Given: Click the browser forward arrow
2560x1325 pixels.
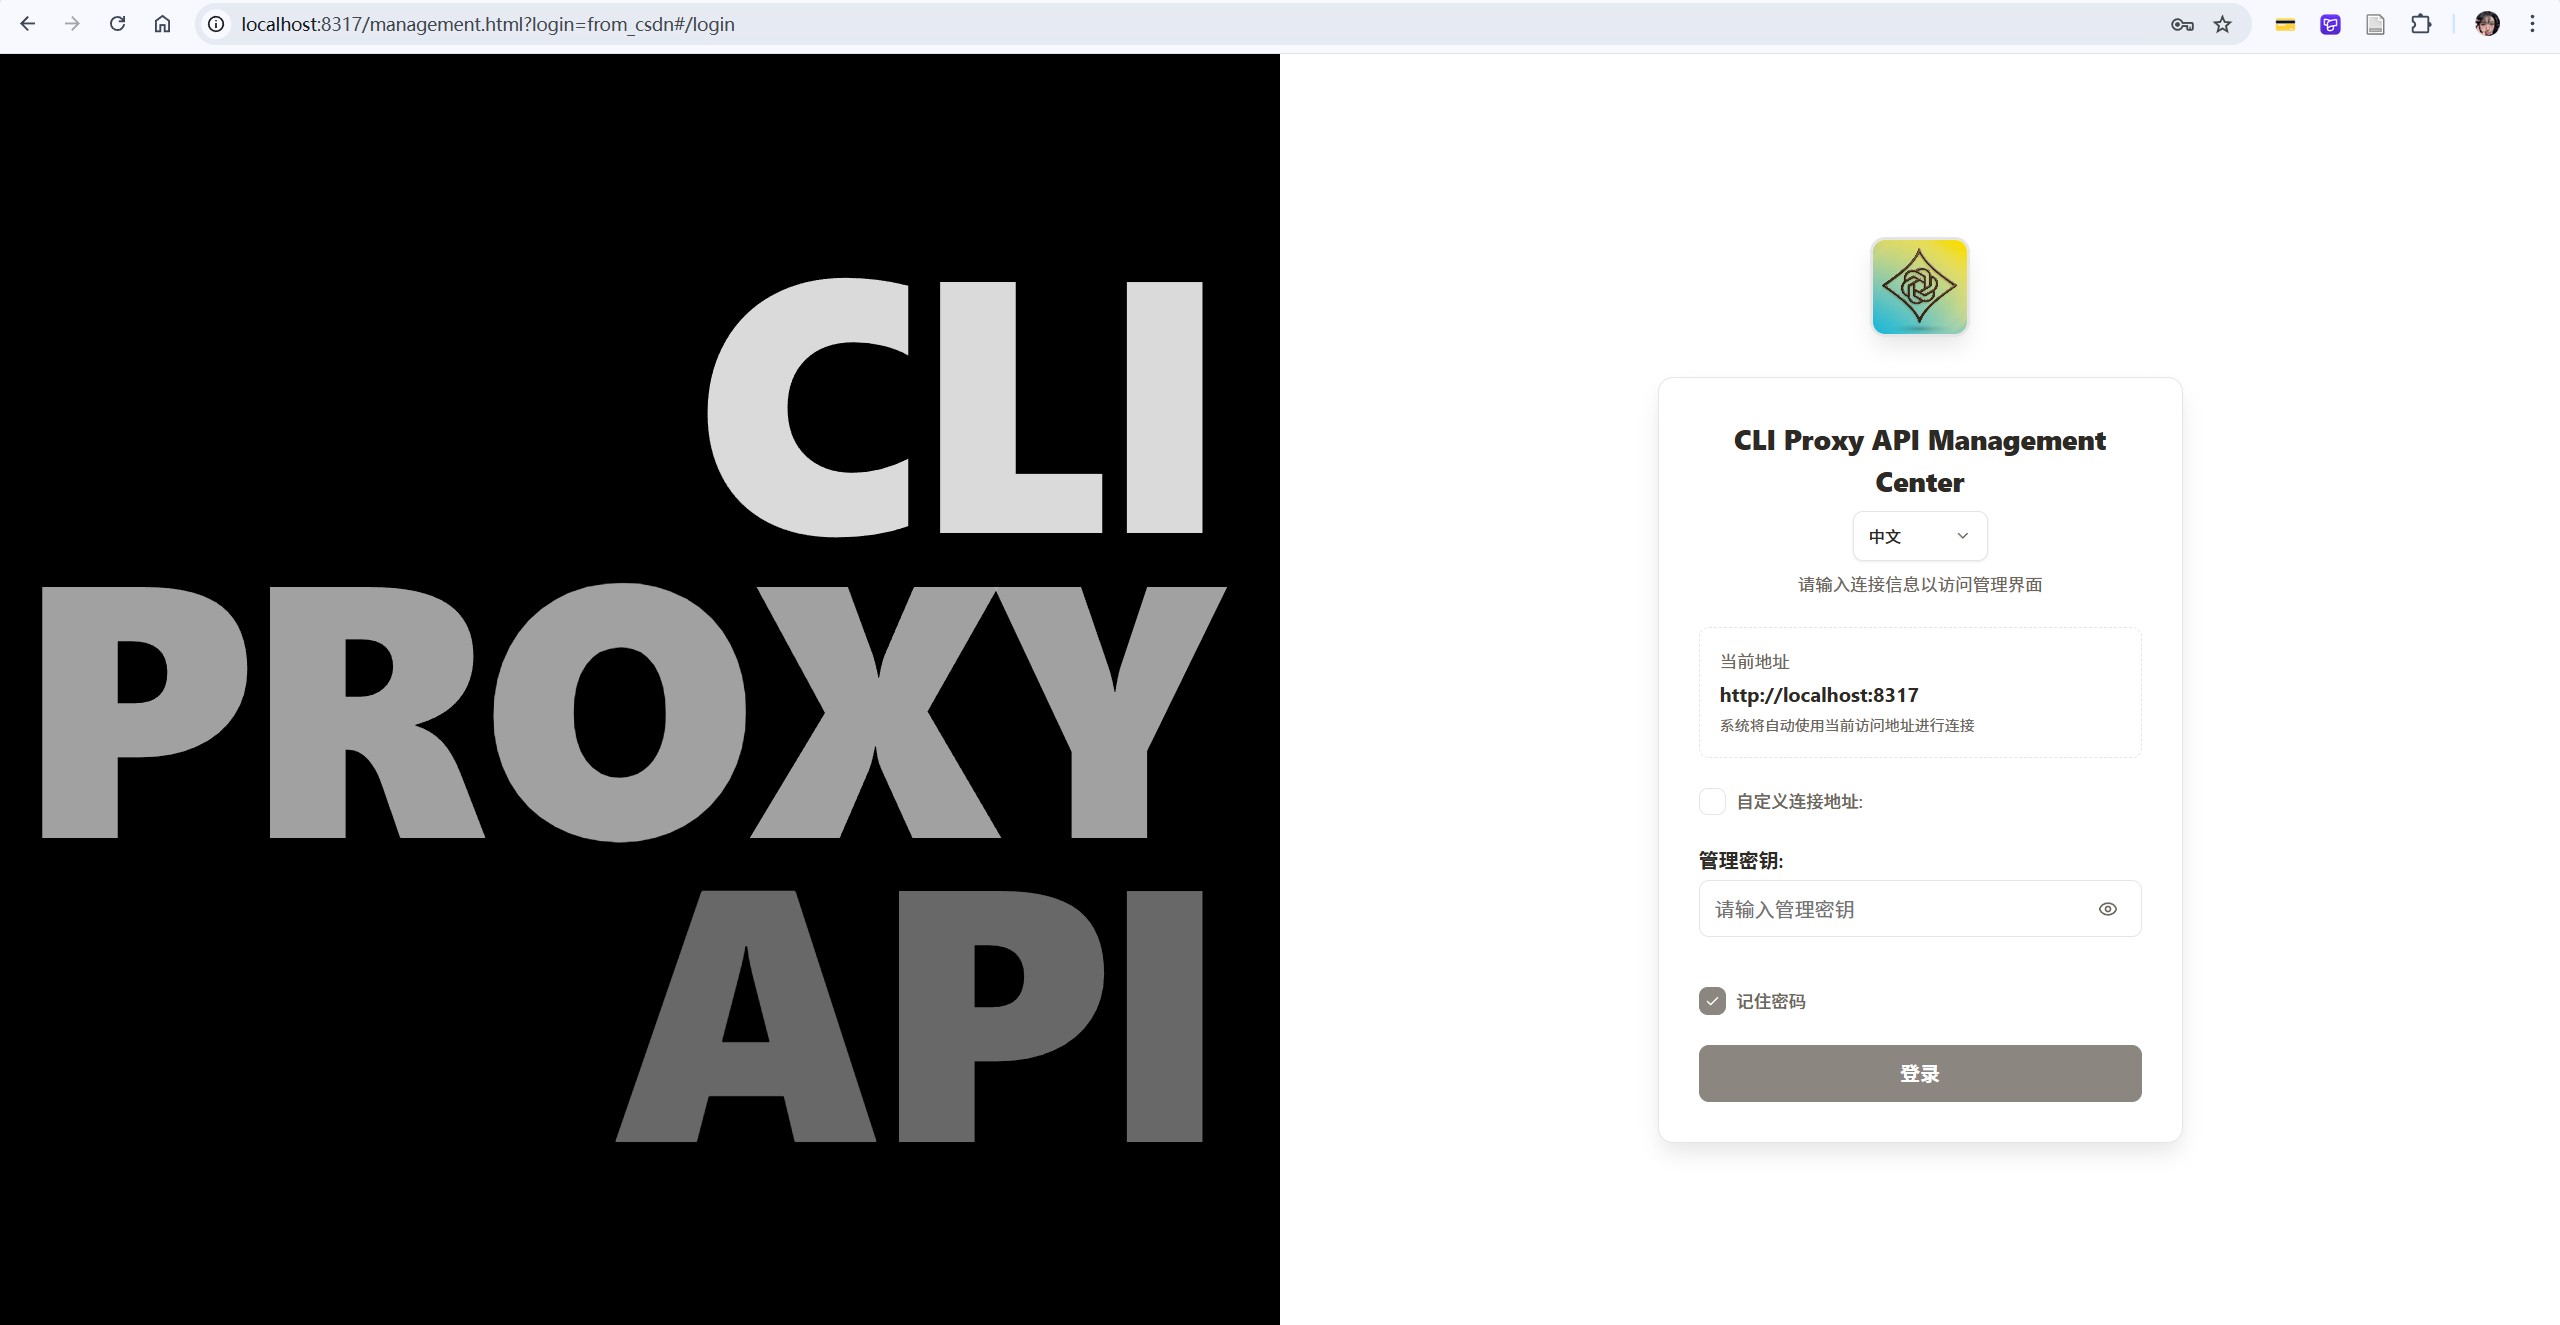Looking at the screenshot, I should click(x=72, y=24).
